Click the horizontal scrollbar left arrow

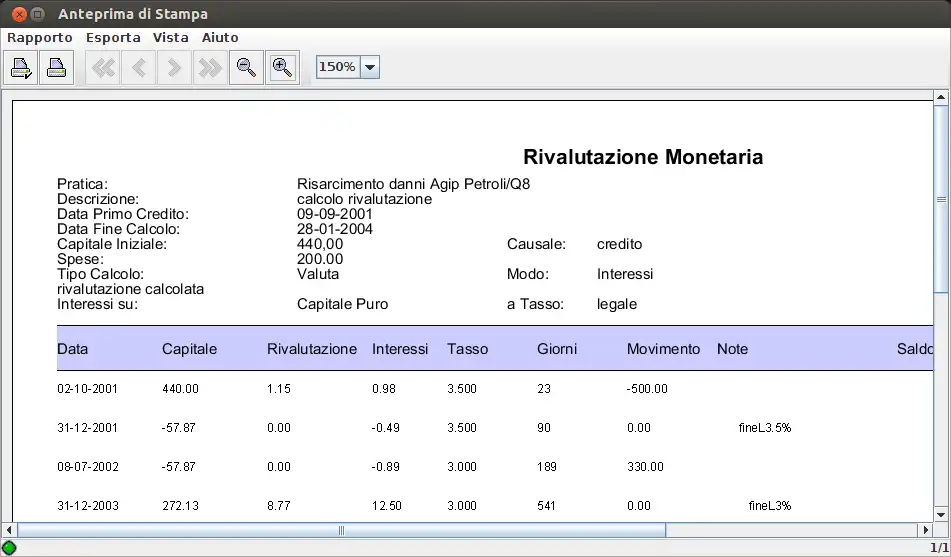pos(9,530)
